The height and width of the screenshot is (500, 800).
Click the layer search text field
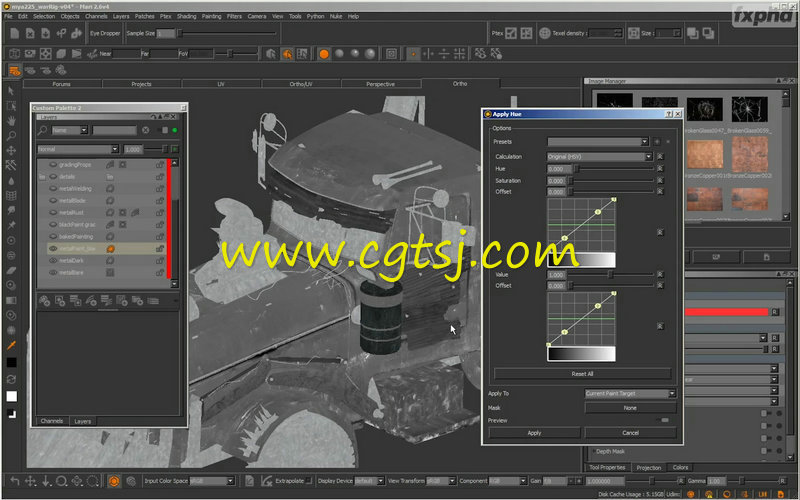click(x=114, y=131)
